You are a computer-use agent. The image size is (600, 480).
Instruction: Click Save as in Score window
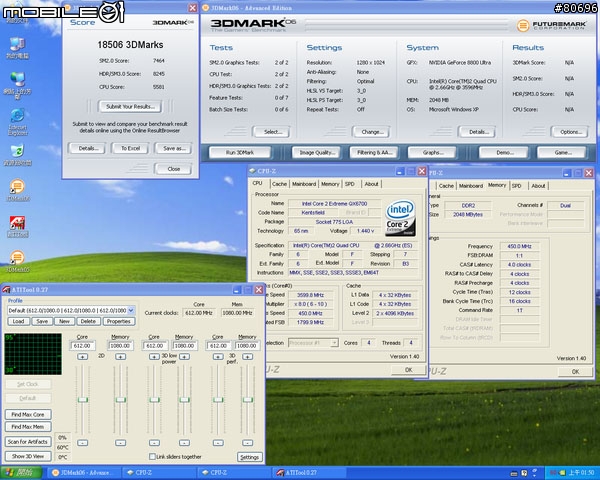click(x=174, y=148)
